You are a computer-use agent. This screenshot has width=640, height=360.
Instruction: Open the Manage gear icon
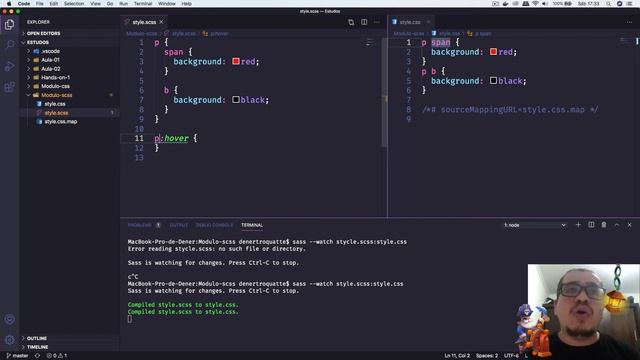9,340
